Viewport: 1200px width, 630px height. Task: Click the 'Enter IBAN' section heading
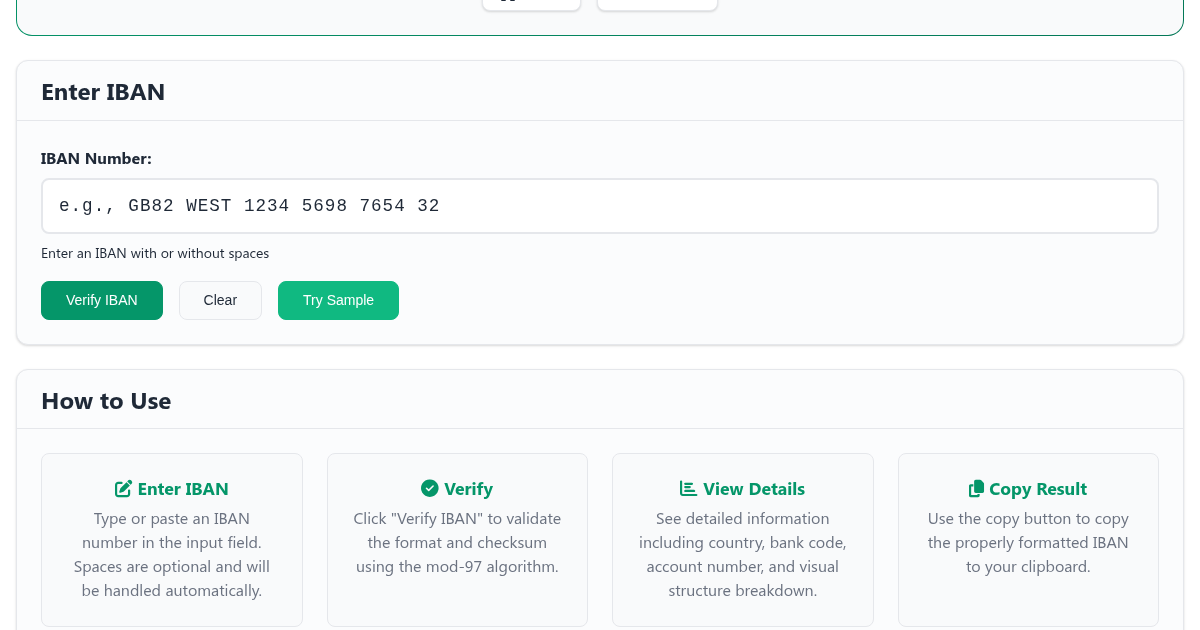click(x=103, y=92)
